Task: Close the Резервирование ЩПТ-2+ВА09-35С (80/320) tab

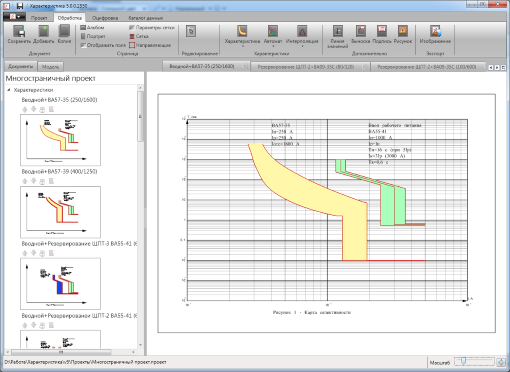Action: (x=364, y=67)
